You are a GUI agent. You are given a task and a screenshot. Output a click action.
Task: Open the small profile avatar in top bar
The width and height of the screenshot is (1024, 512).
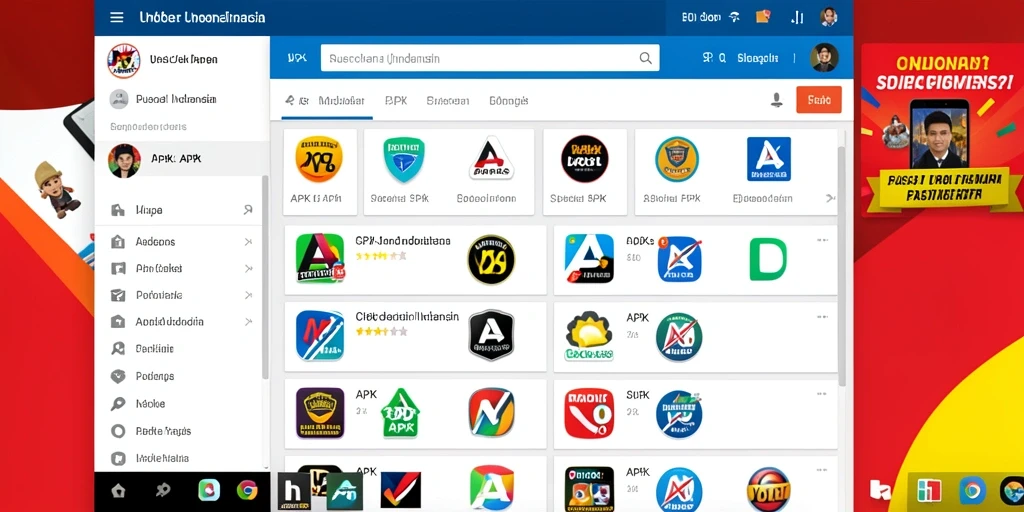tap(829, 18)
